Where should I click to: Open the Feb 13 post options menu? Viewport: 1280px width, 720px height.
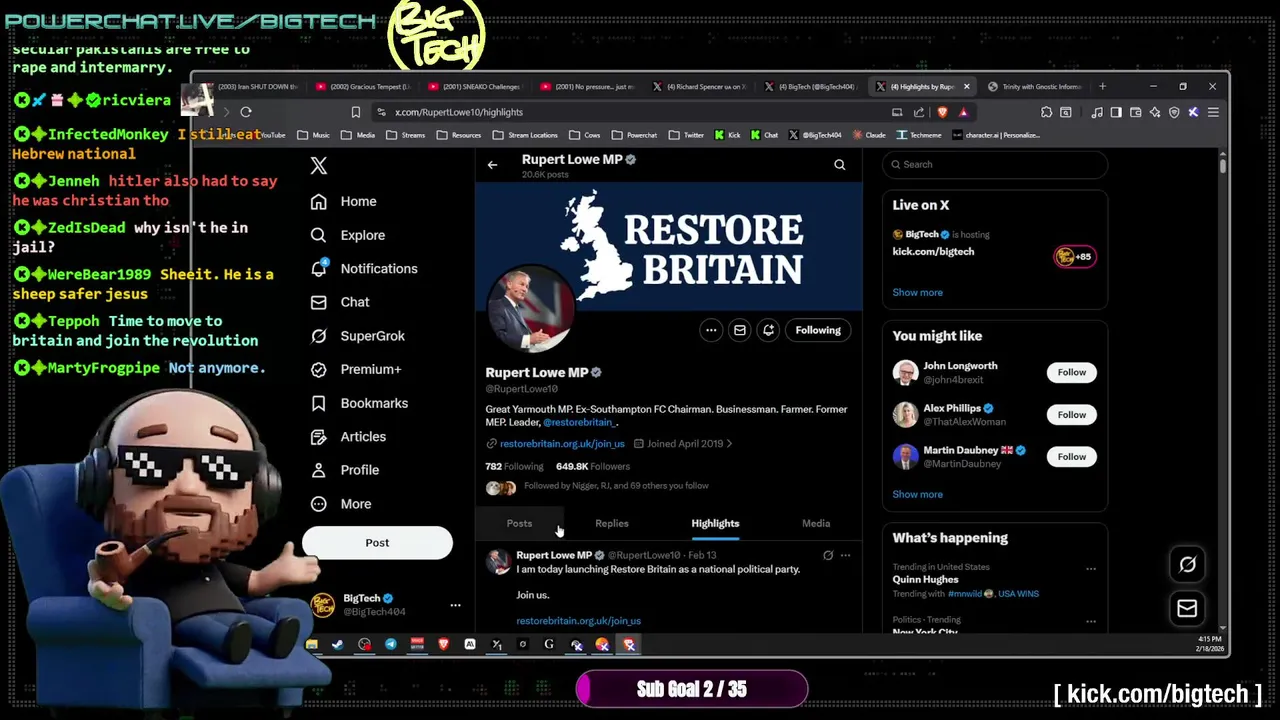click(x=845, y=555)
